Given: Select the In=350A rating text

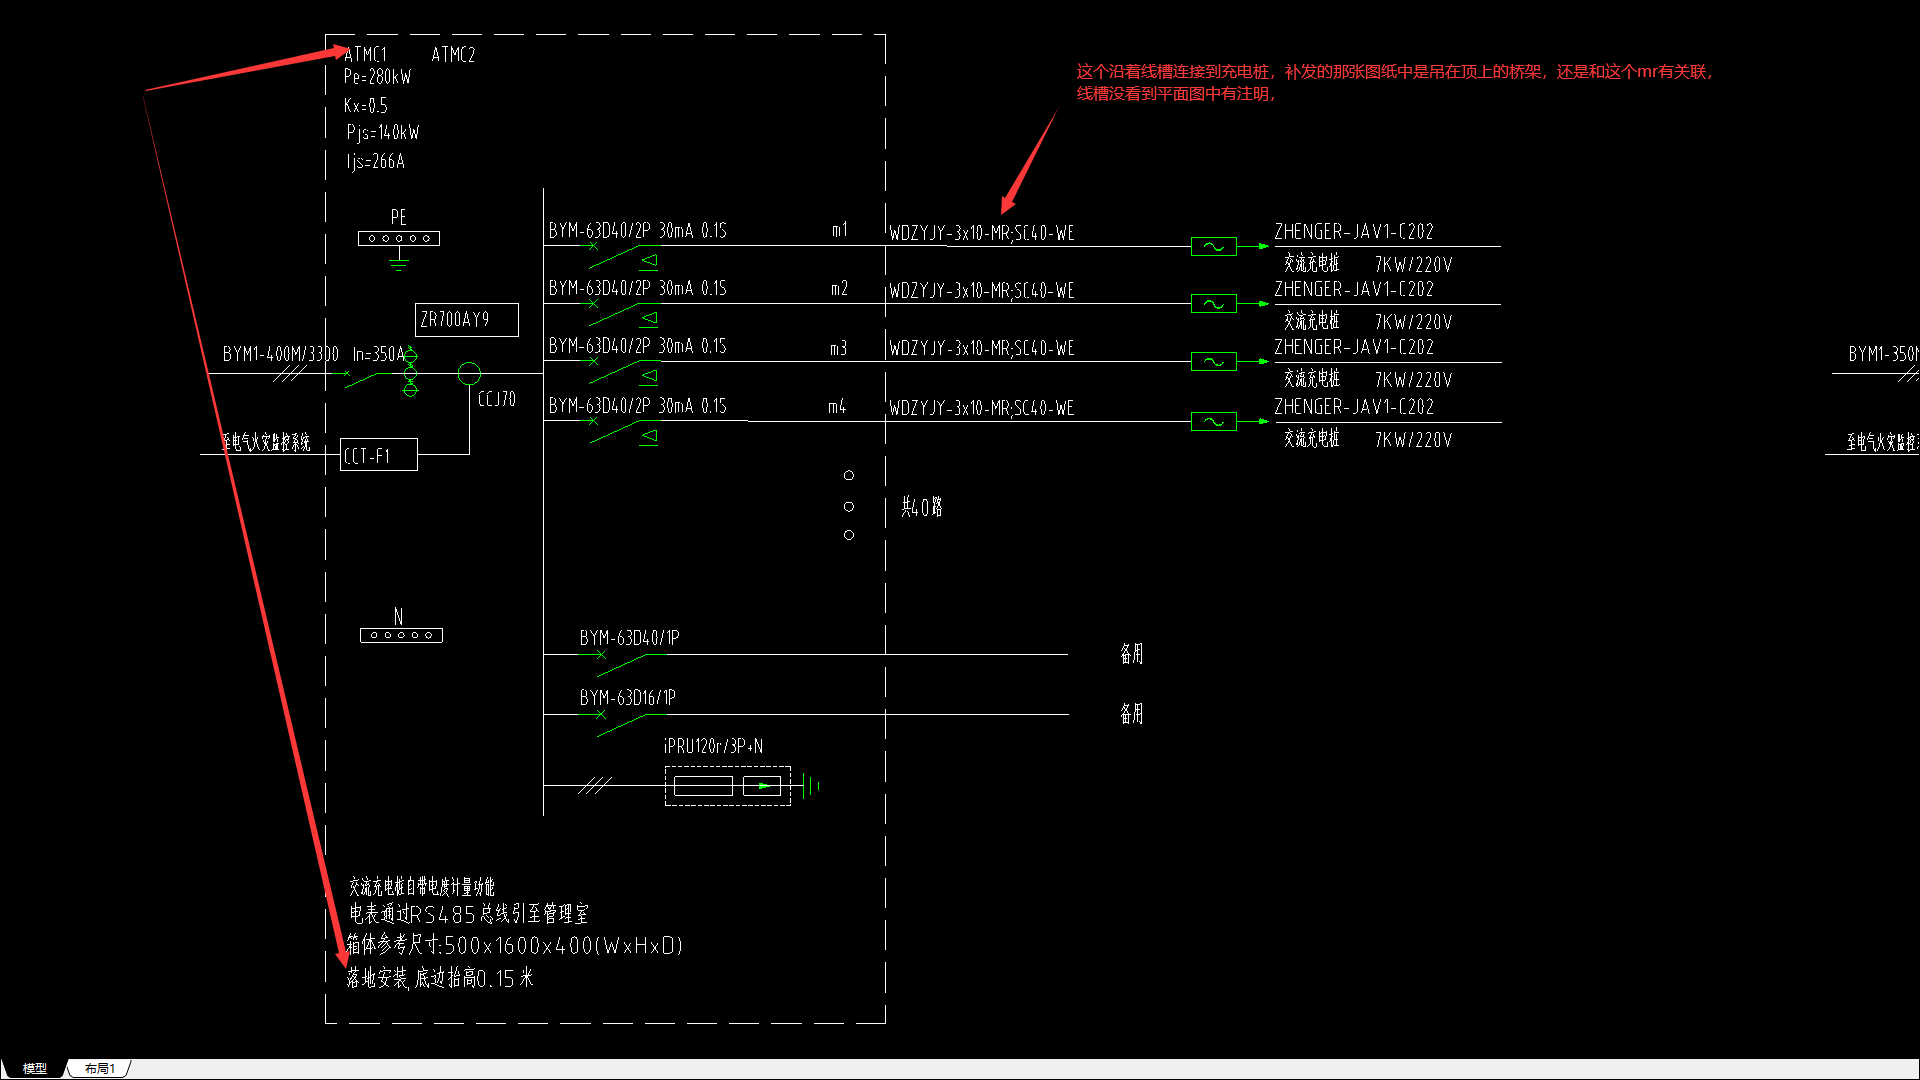Looking at the screenshot, I should click(379, 354).
